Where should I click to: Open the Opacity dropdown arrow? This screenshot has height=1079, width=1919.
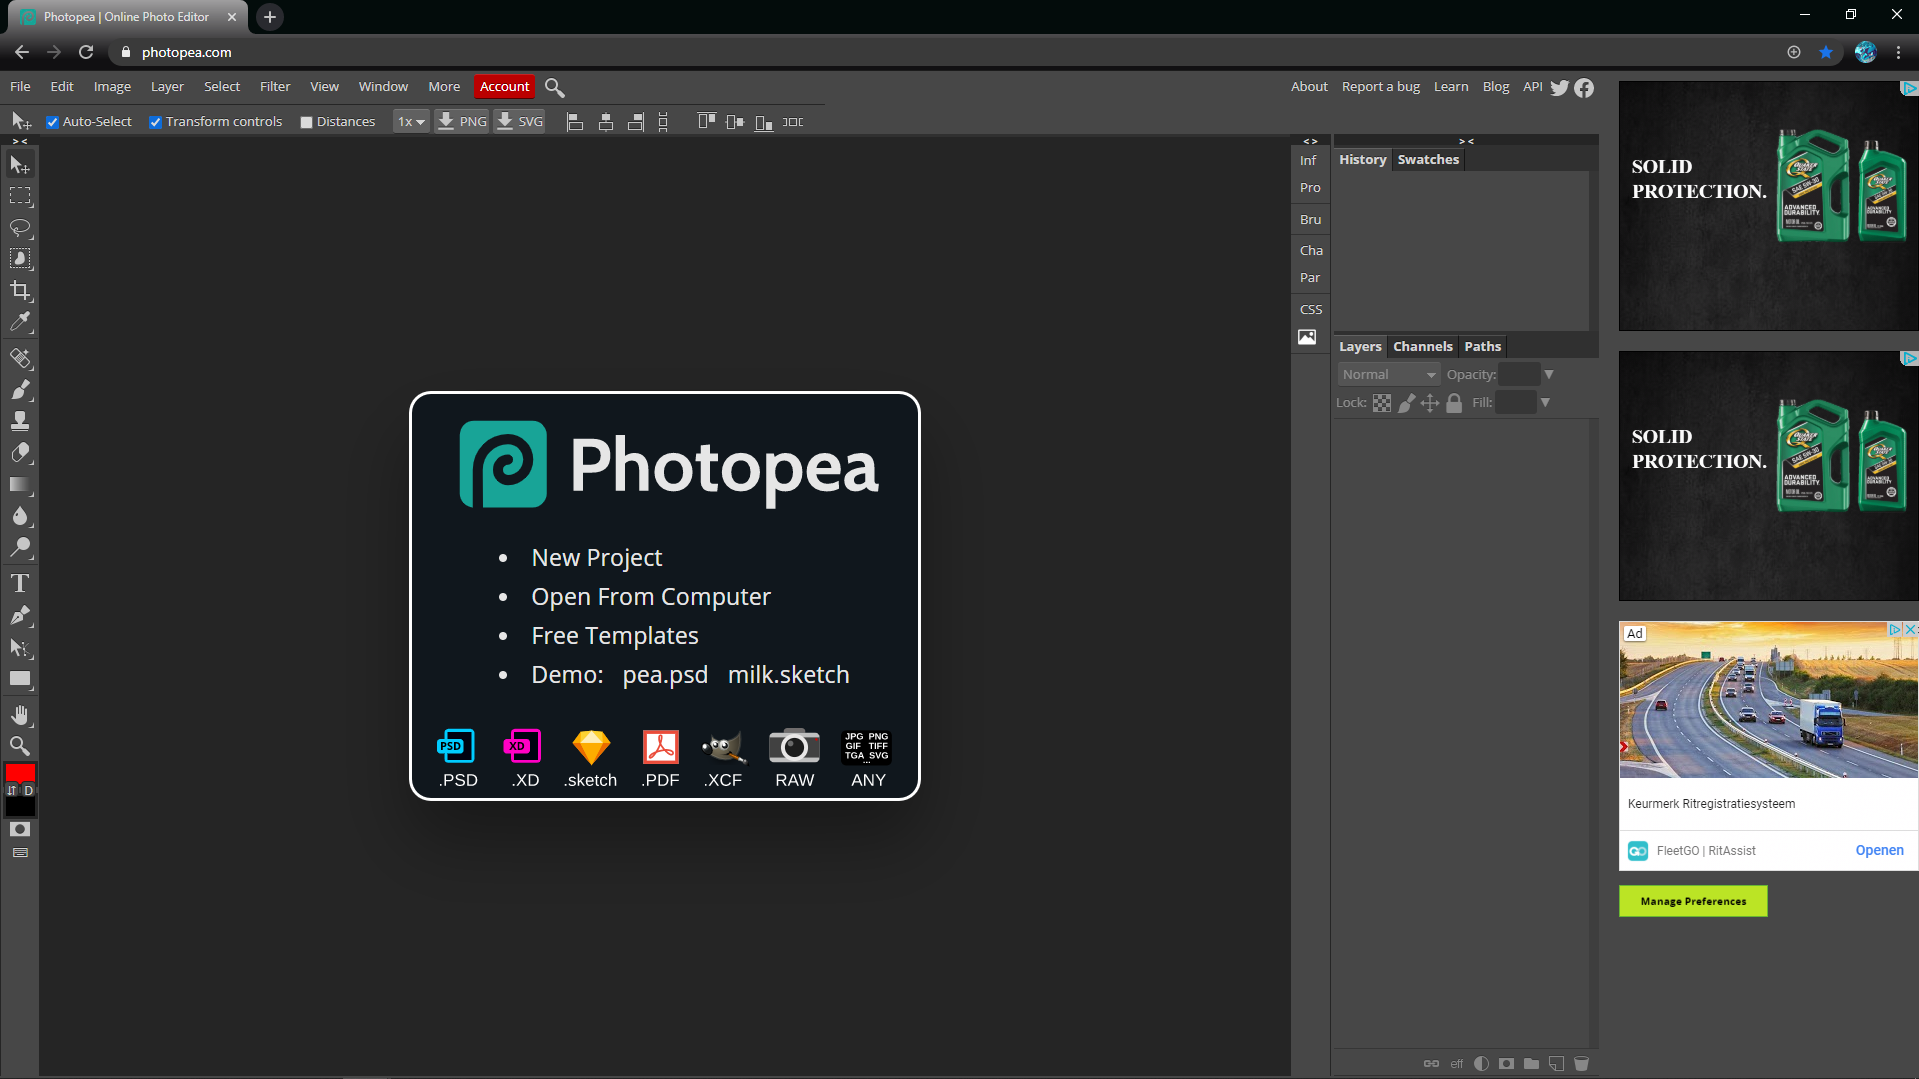coord(1548,374)
